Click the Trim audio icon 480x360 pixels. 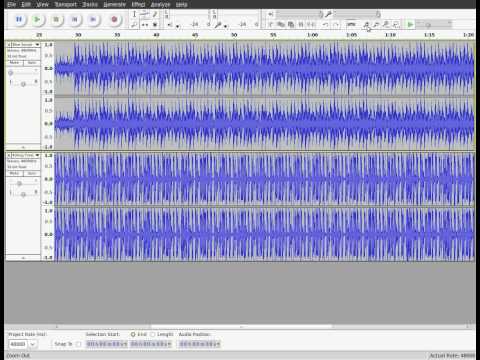pos(301,25)
